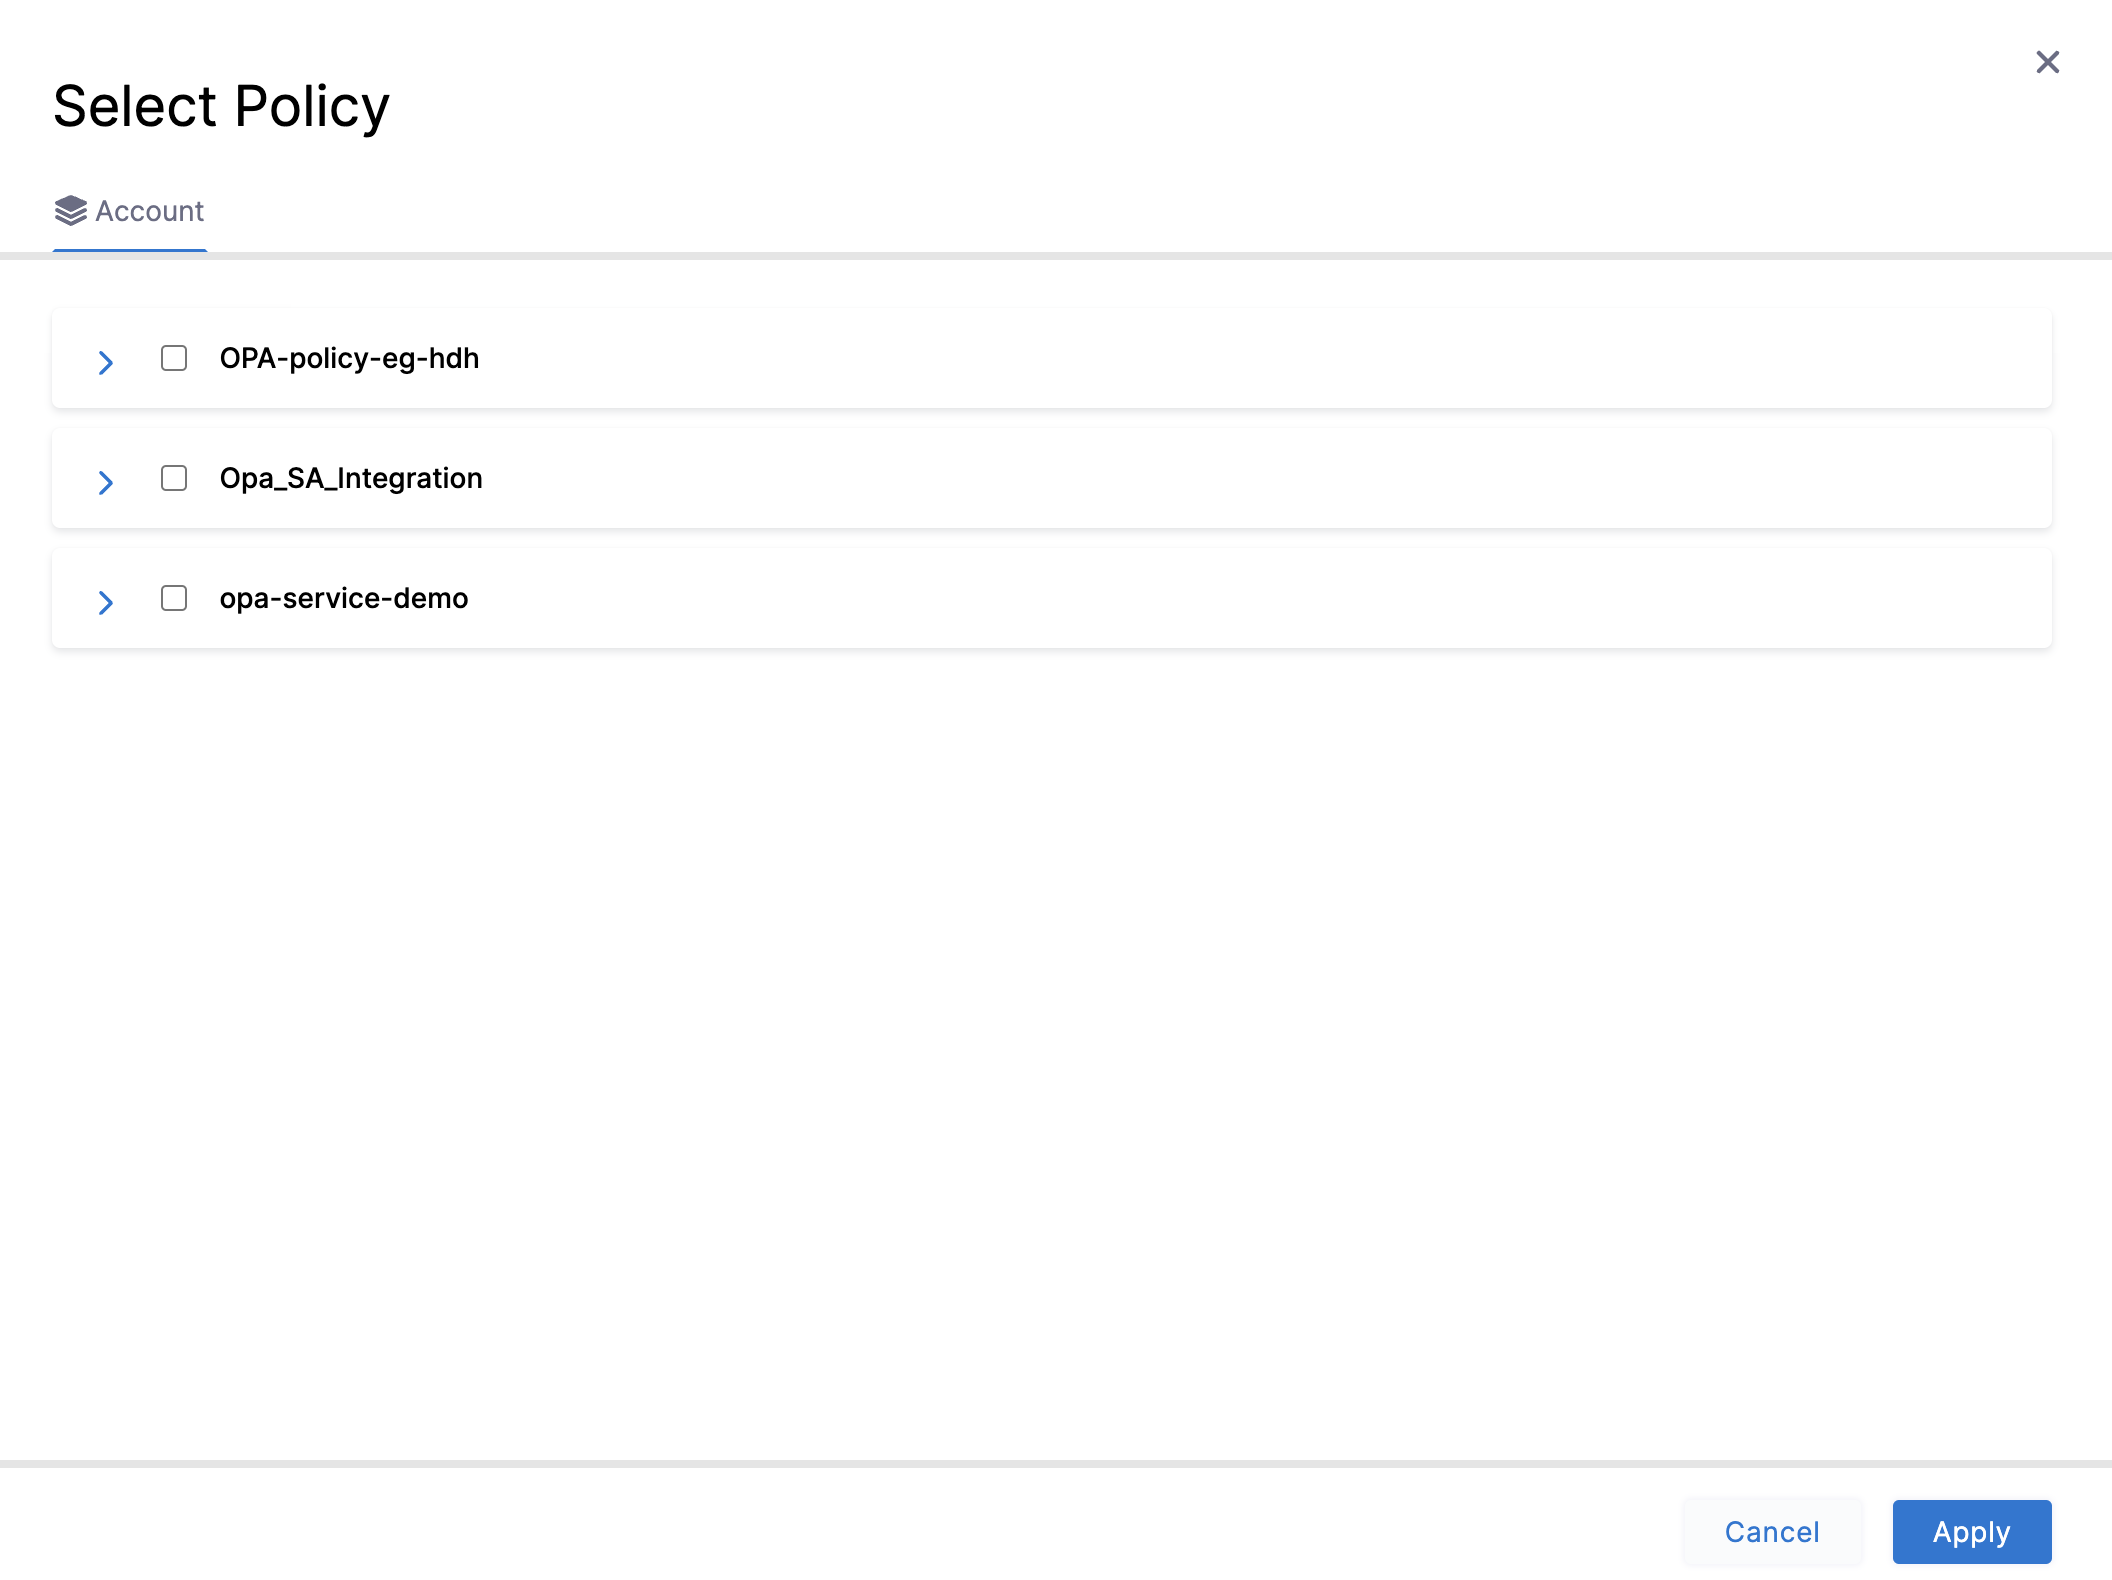Click the expand arrow icon for opa-service-demo
The height and width of the screenshot is (1580, 2112).
[106, 603]
